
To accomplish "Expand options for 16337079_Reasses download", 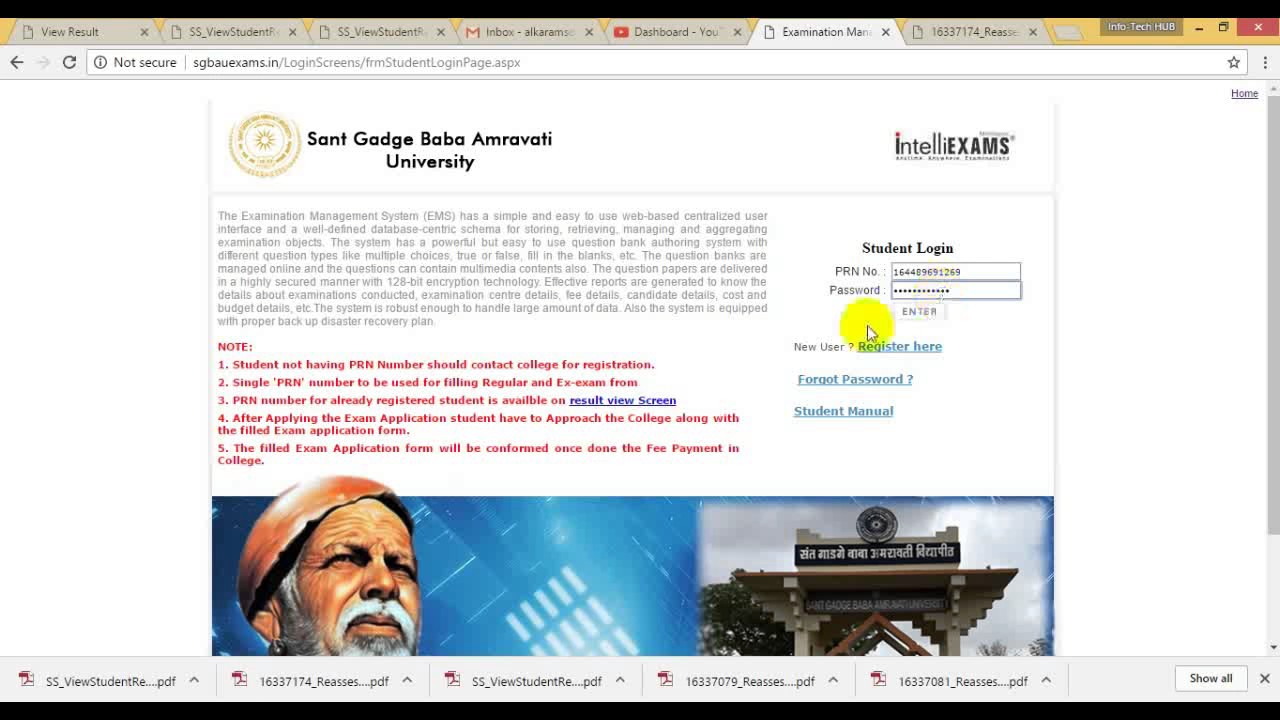I will tap(833, 680).
